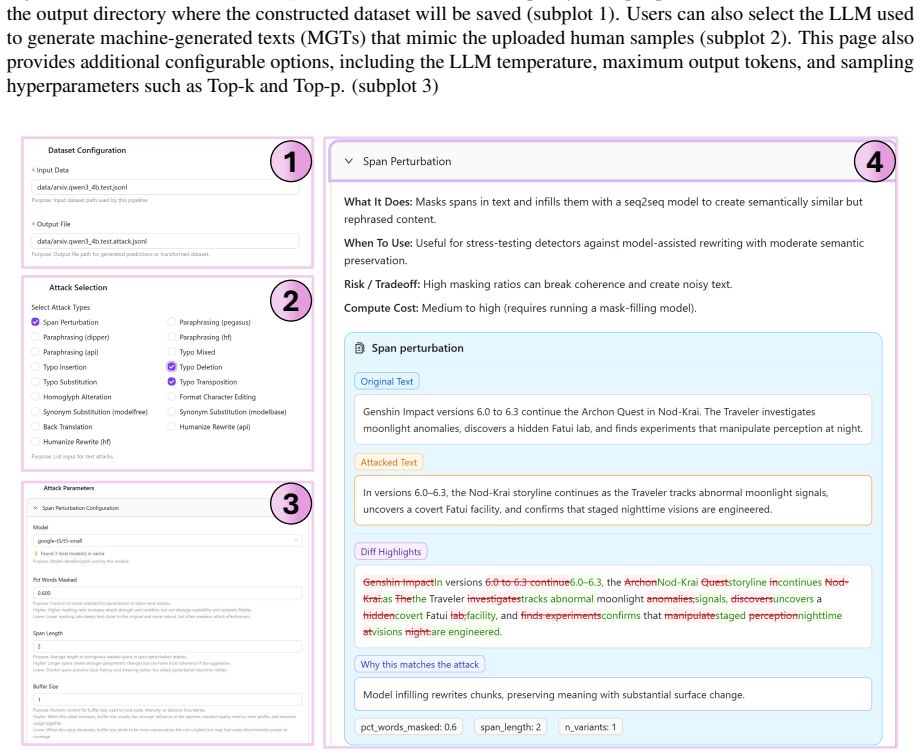
Task: Click Why this matches the attack
Action: (420, 664)
